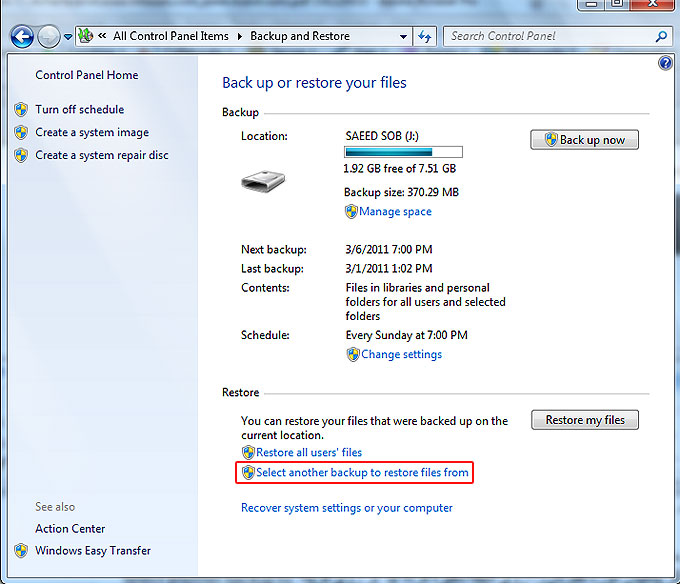The image size is (680, 584).
Task: Go to Control Panel Home
Action: [87, 75]
